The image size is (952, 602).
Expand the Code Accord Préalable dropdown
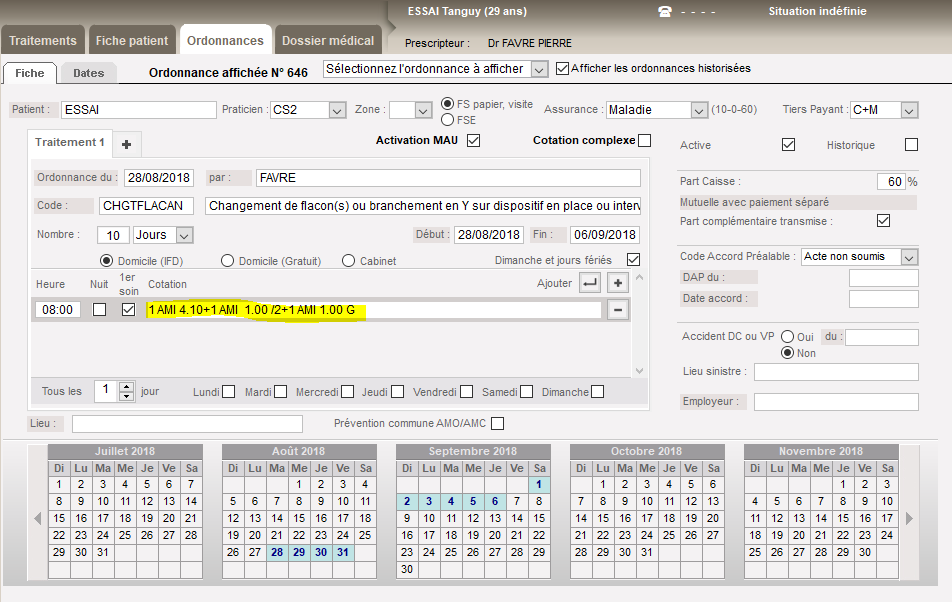click(908, 257)
